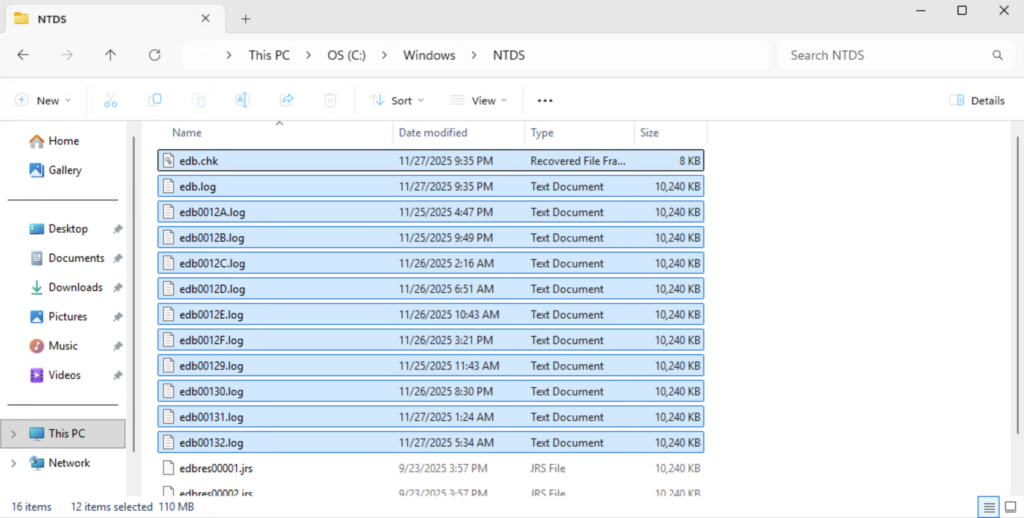Open the New item menu
This screenshot has height=518, width=1024.
click(x=43, y=100)
